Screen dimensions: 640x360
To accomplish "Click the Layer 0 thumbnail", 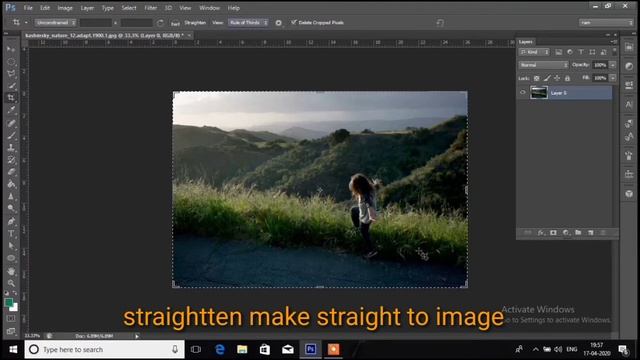I will tap(539, 93).
